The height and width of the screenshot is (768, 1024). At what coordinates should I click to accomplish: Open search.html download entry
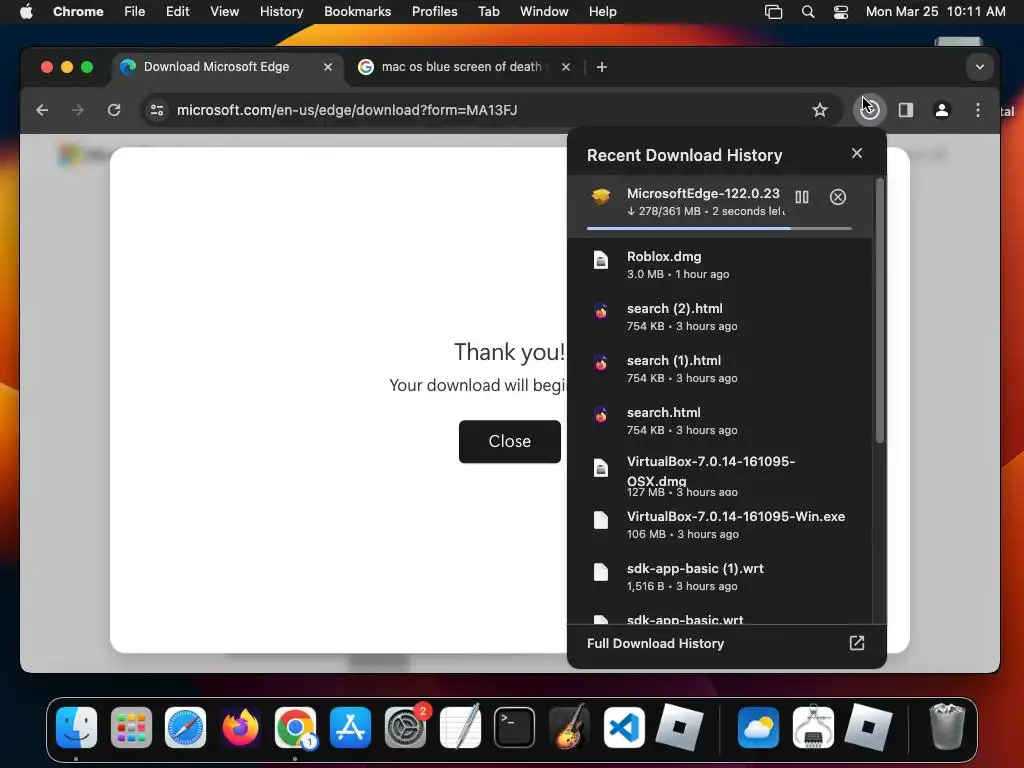720,421
